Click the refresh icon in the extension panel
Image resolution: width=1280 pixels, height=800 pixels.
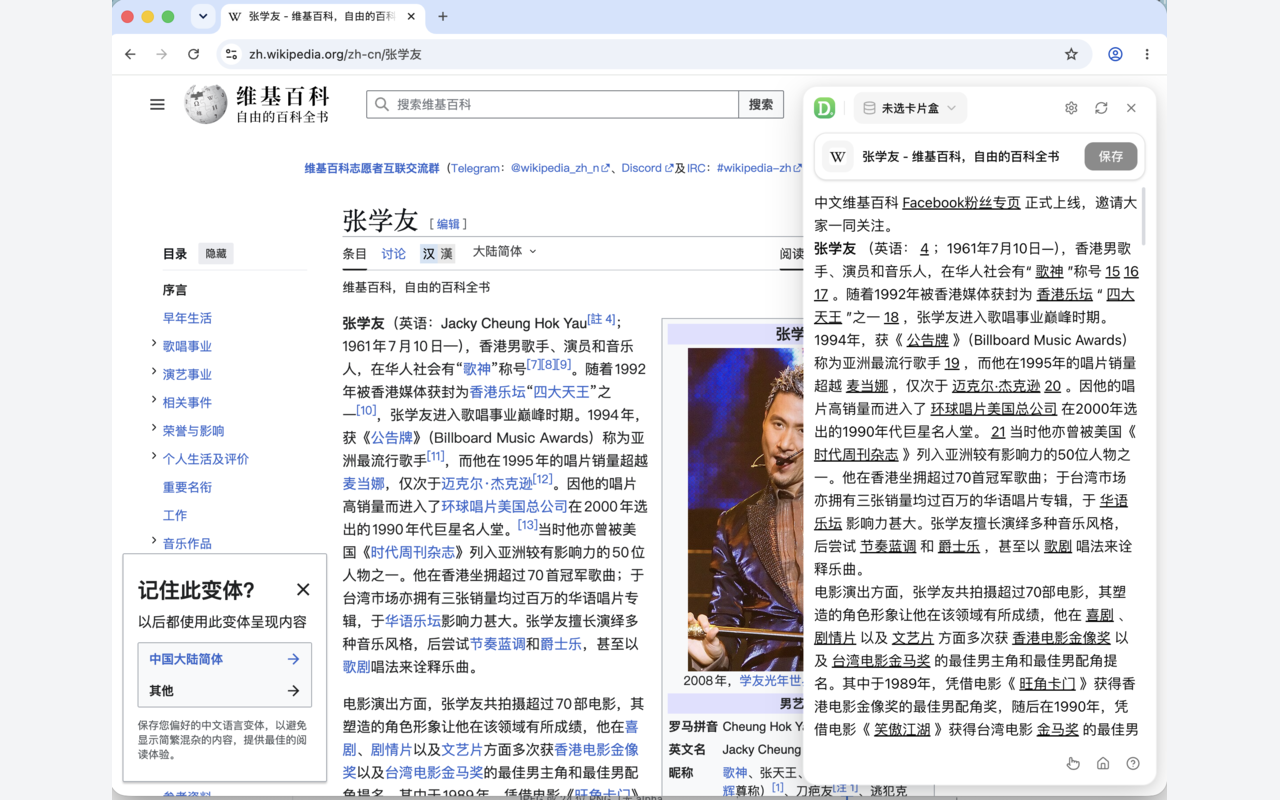[1101, 108]
